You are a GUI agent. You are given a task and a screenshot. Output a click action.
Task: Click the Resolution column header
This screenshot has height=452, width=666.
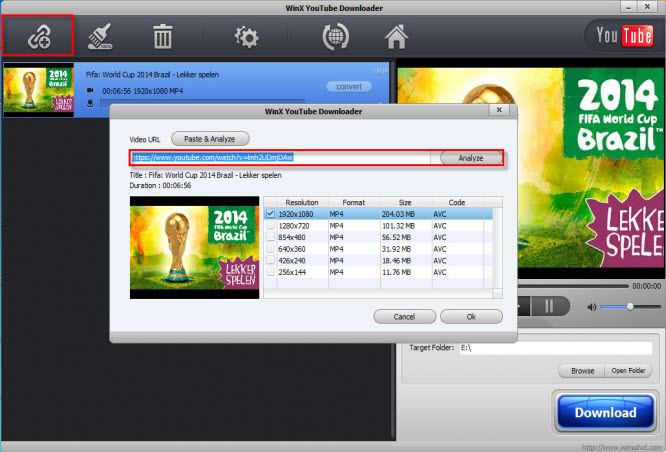point(302,202)
